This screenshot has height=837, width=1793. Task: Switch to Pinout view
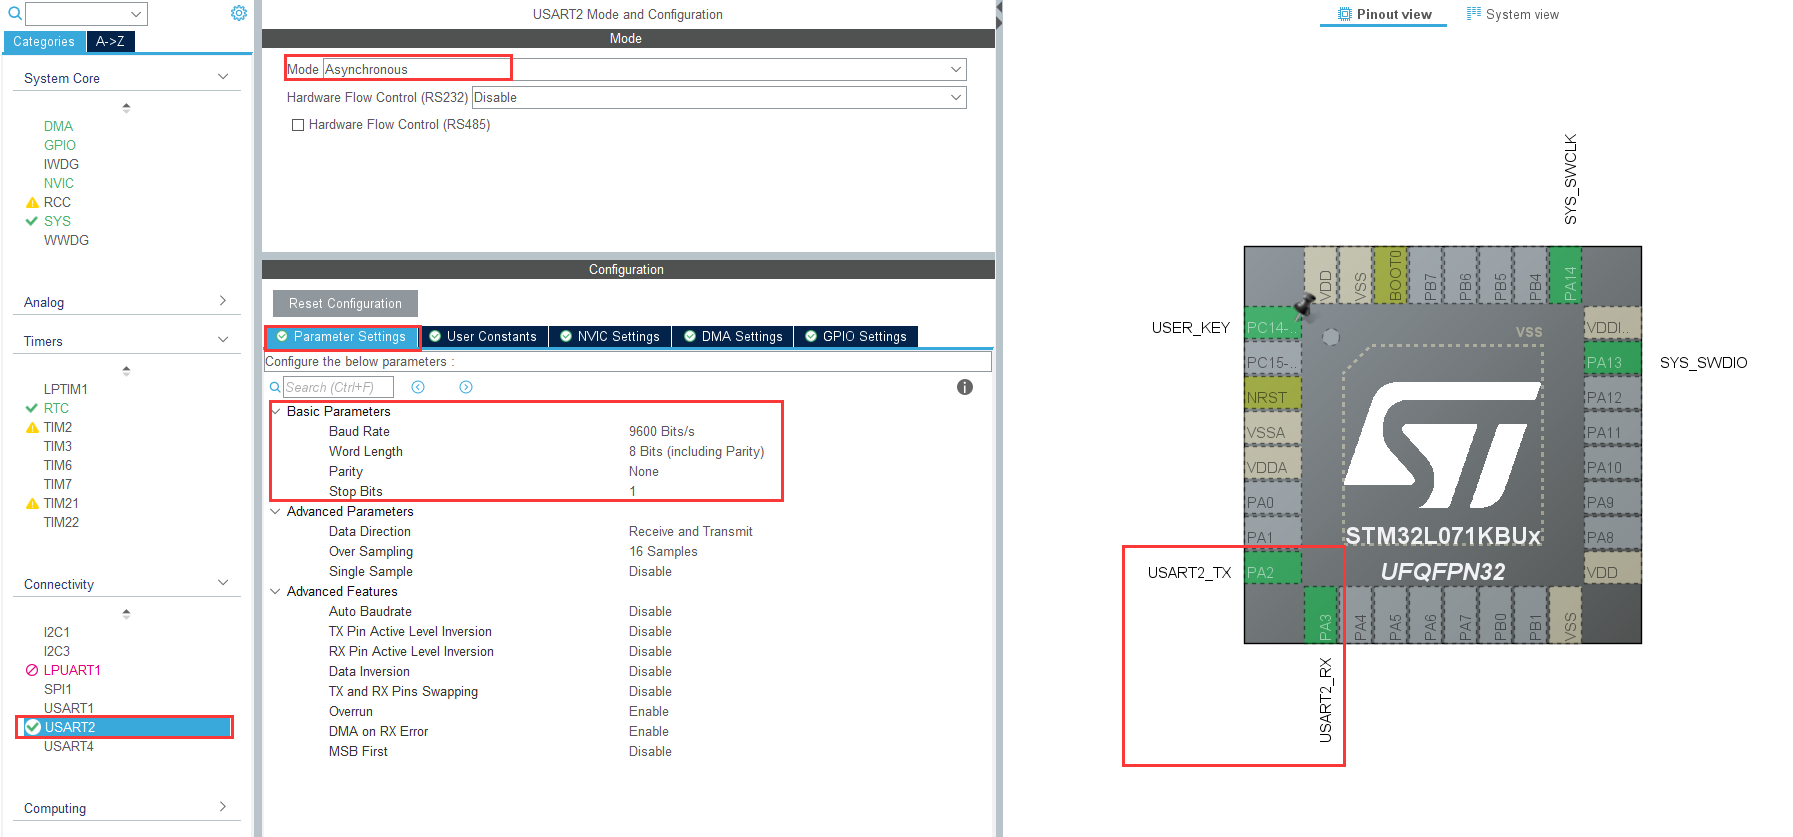[x=1384, y=14]
